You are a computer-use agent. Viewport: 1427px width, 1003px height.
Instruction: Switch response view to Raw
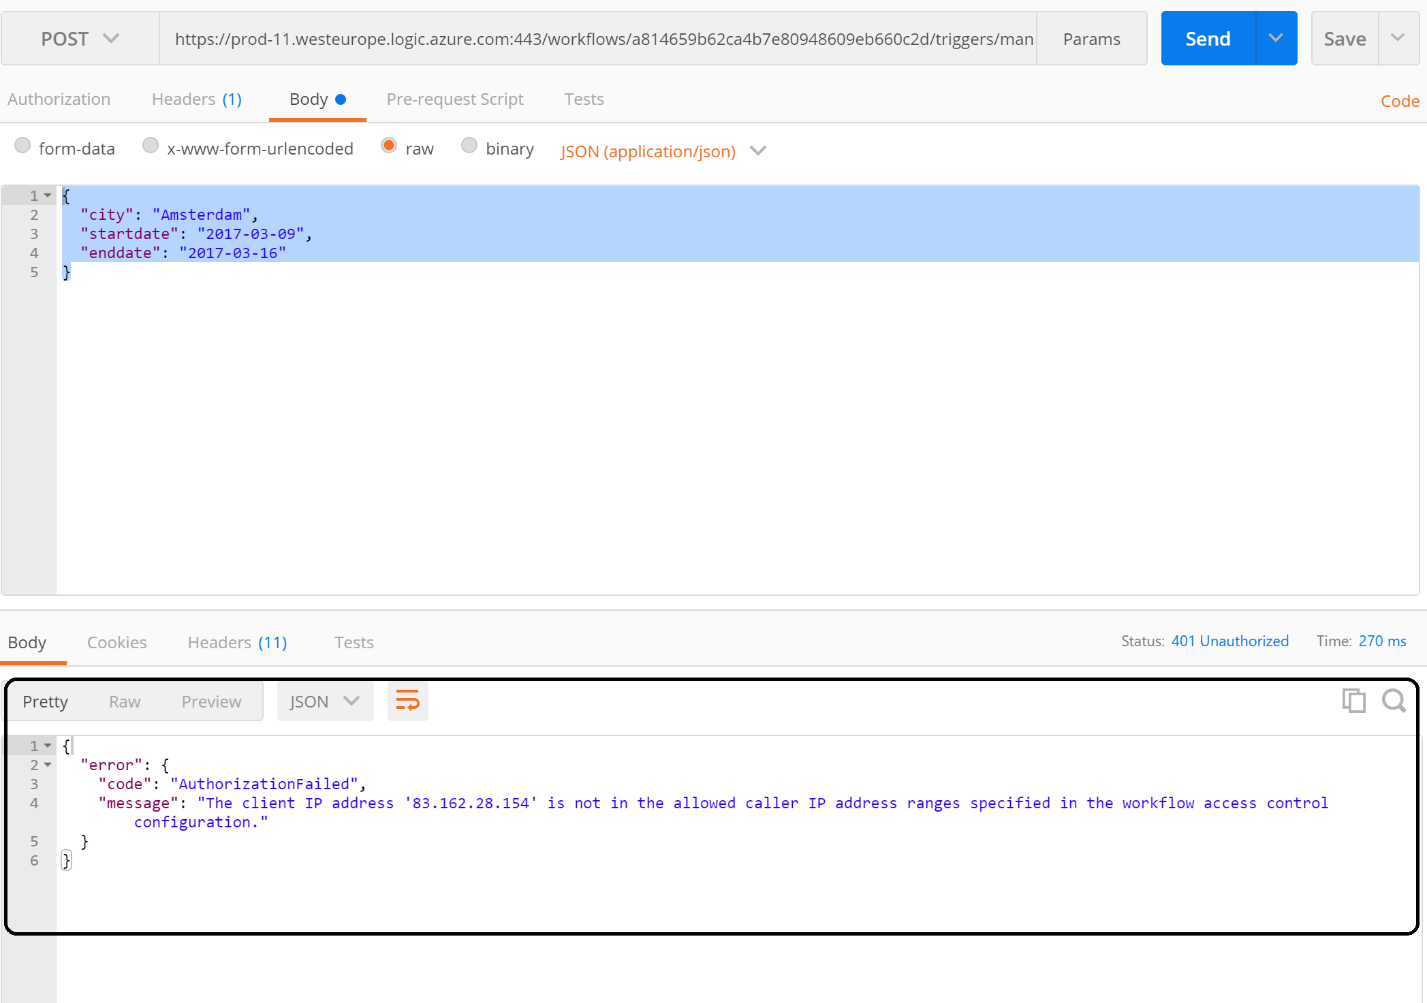pos(125,701)
